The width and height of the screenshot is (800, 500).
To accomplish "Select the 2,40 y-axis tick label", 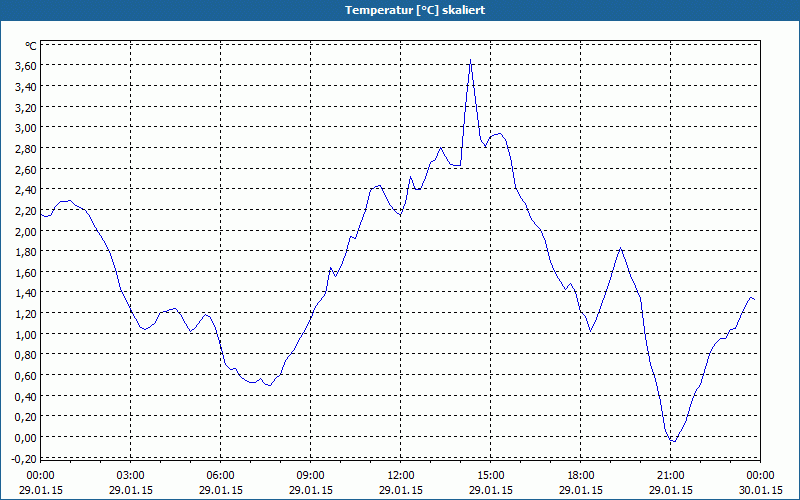I will click(x=26, y=190).
